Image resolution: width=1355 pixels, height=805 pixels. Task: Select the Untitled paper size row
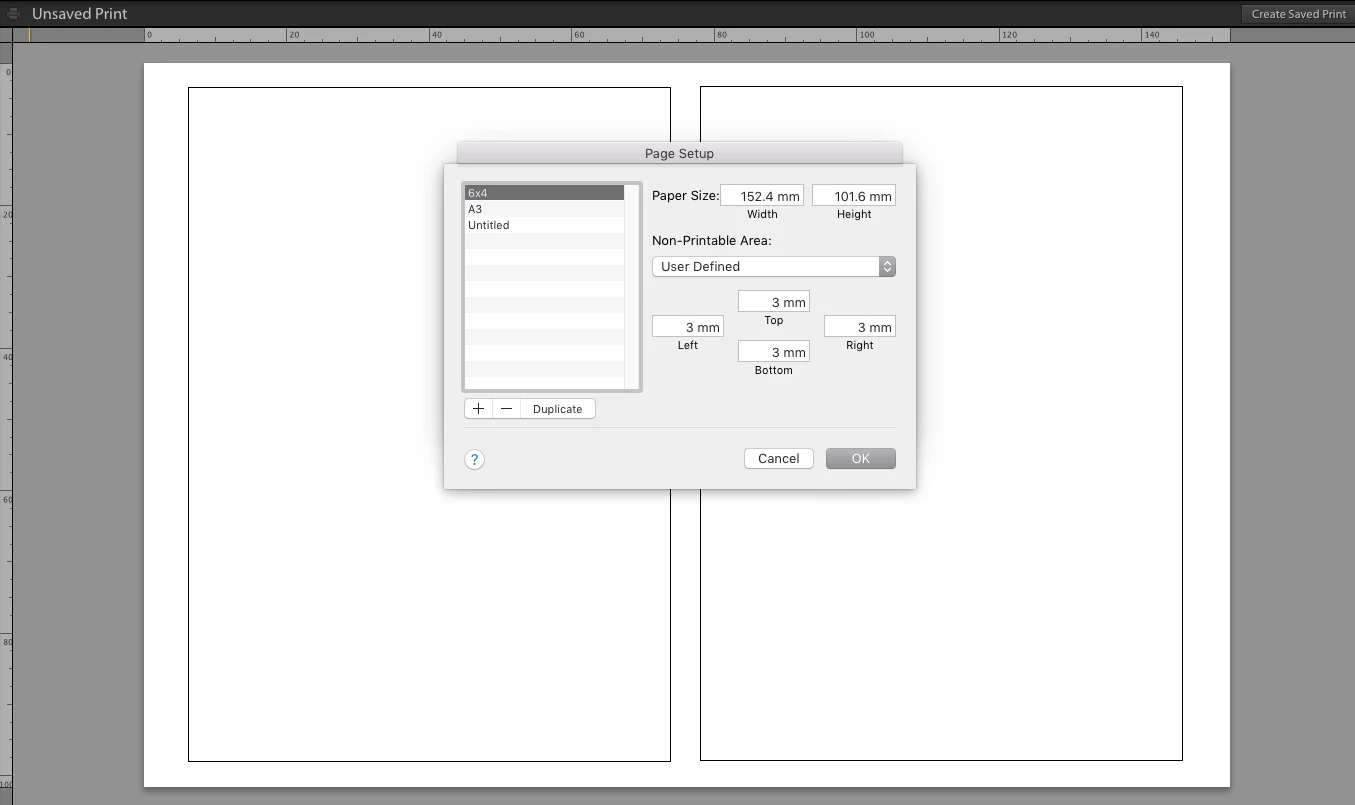[545, 225]
